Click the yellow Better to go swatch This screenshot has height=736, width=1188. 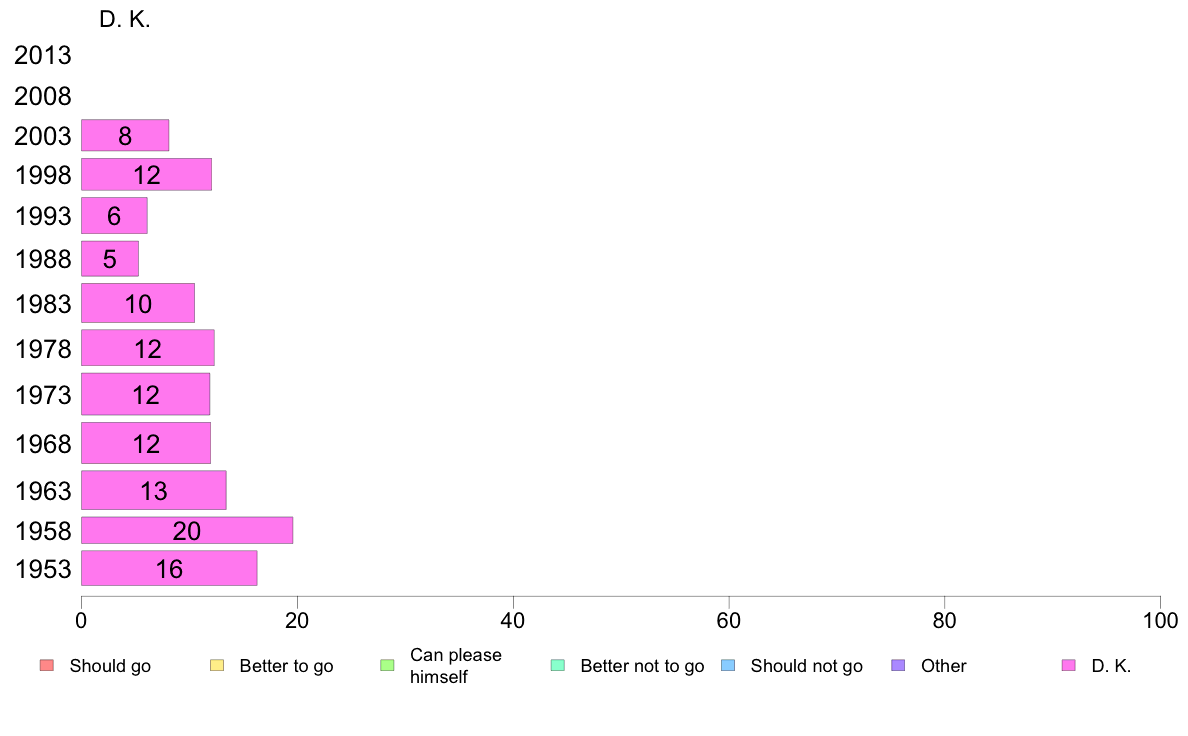217,666
